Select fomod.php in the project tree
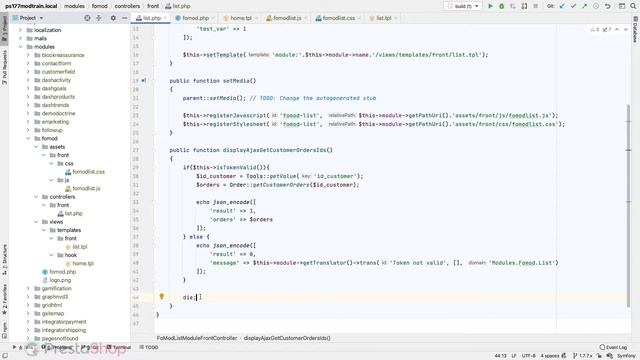Viewport: 640px width, 360px height. tap(59, 272)
